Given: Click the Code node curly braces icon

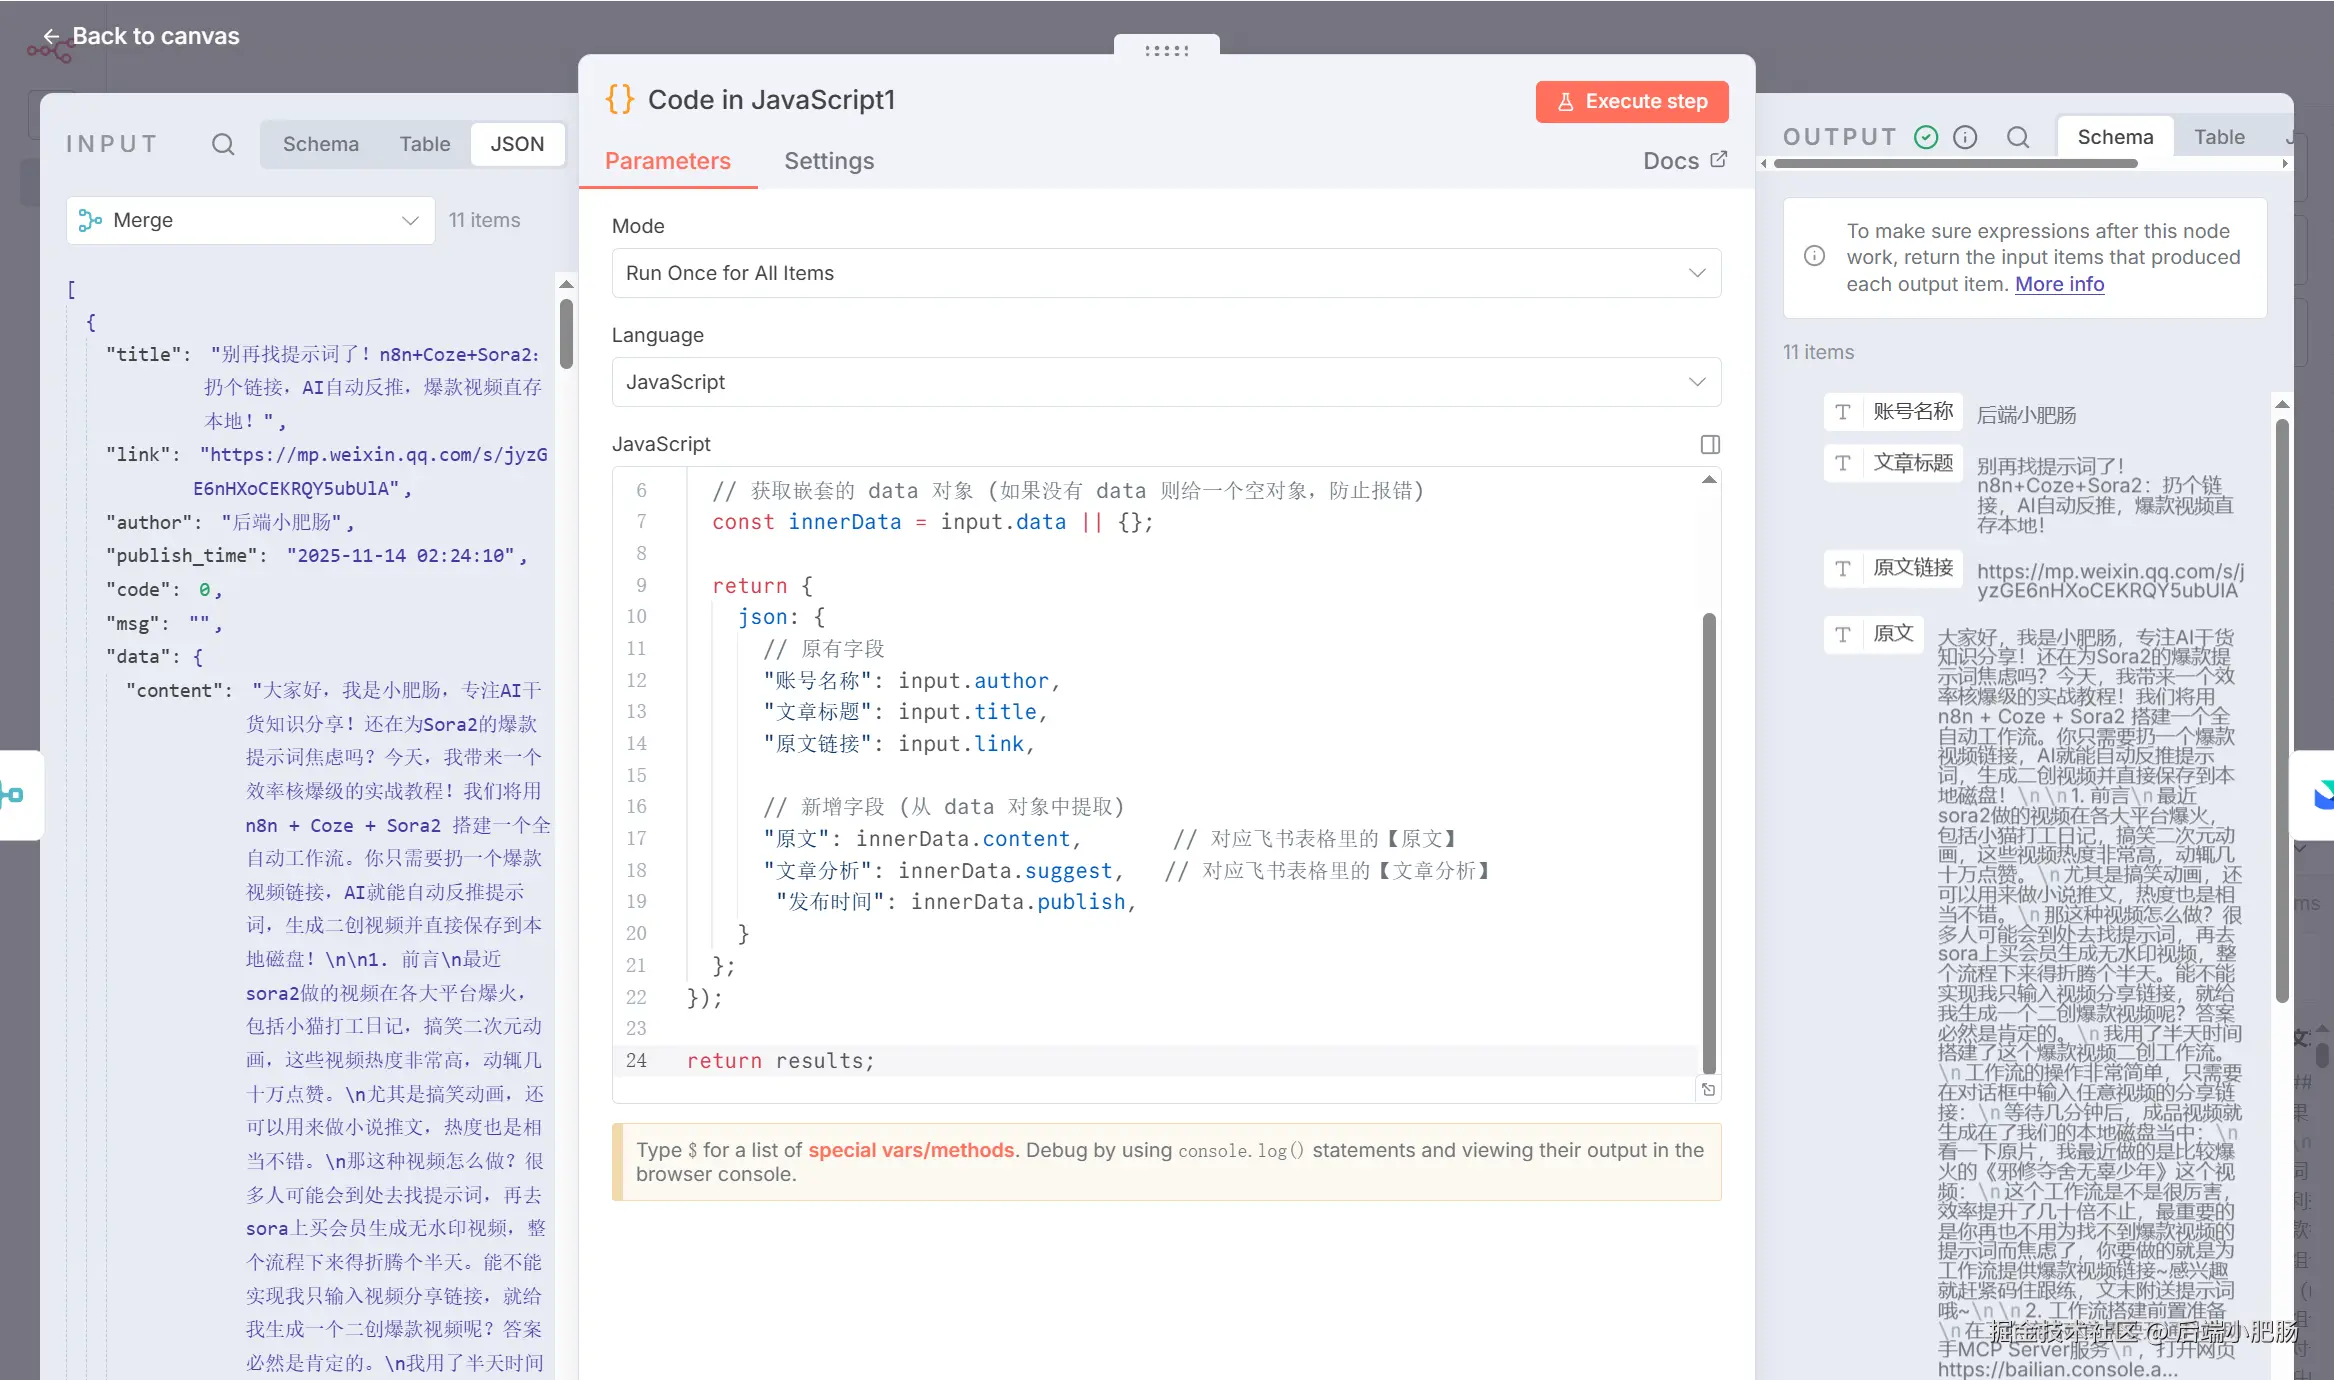Looking at the screenshot, I should point(620,99).
